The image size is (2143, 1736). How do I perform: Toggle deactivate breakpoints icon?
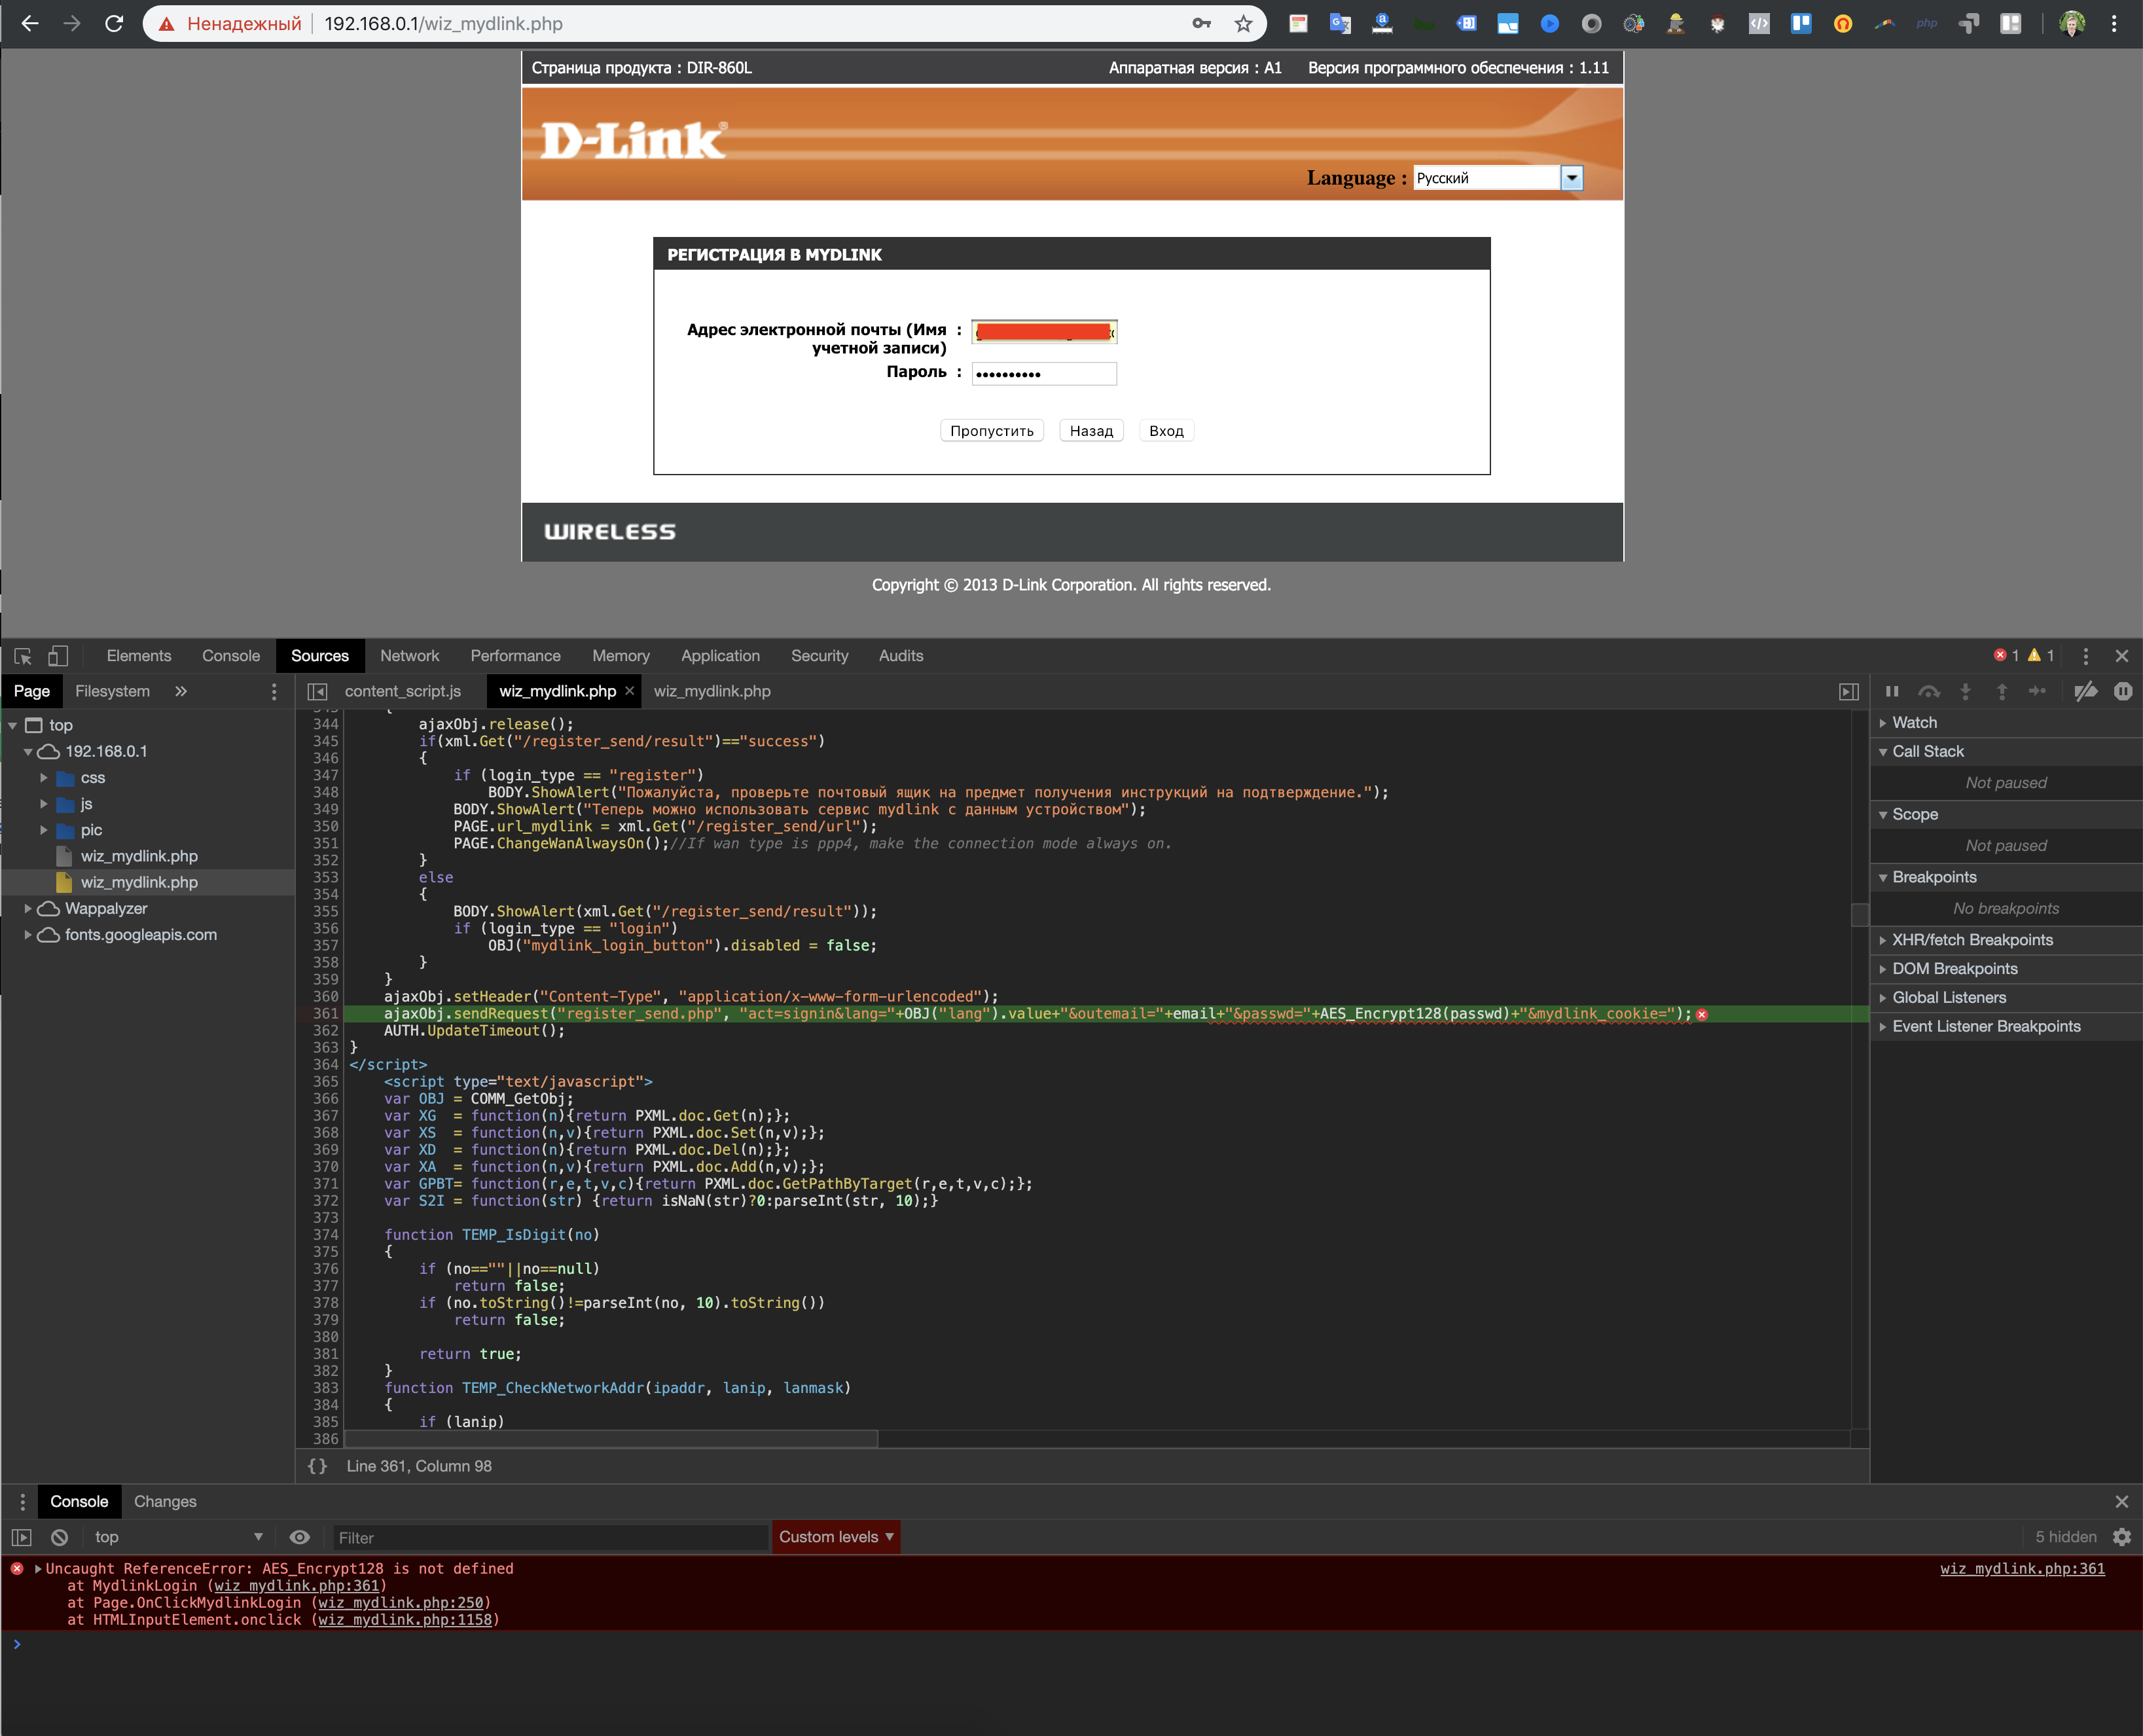(2085, 691)
